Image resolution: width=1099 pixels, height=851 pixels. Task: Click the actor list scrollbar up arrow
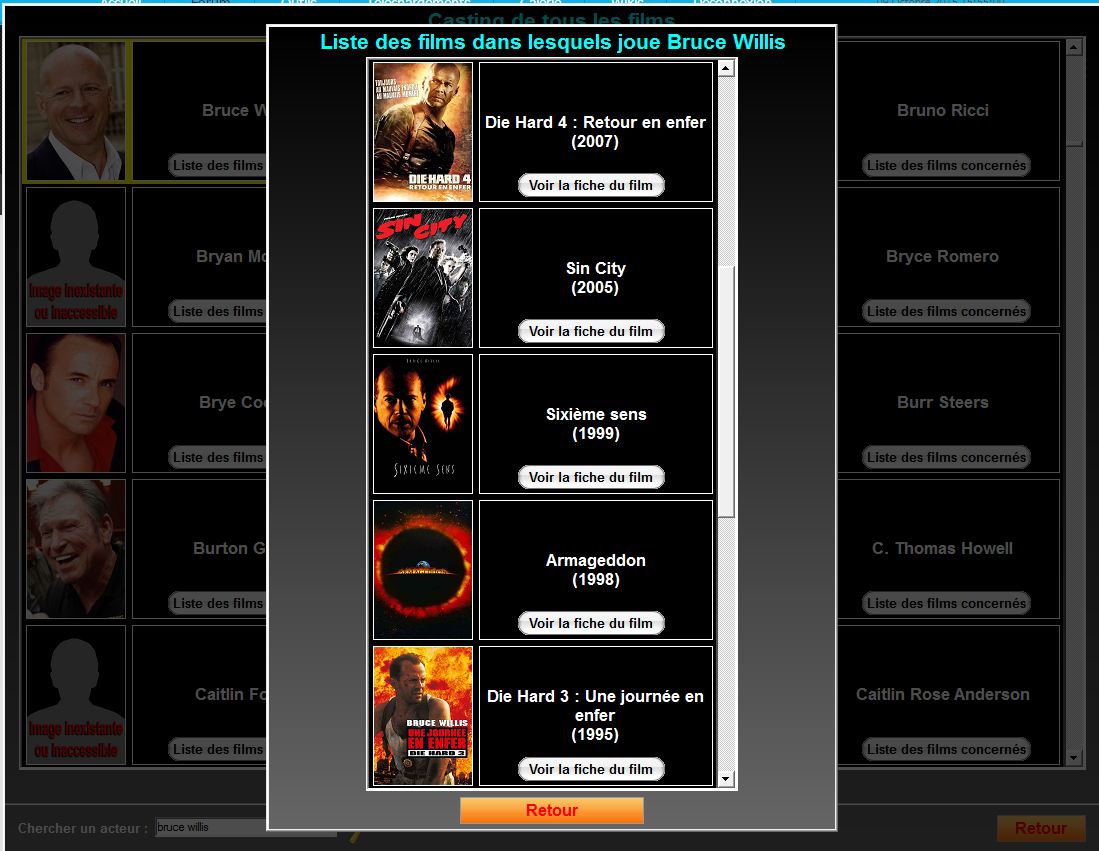(x=1074, y=47)
